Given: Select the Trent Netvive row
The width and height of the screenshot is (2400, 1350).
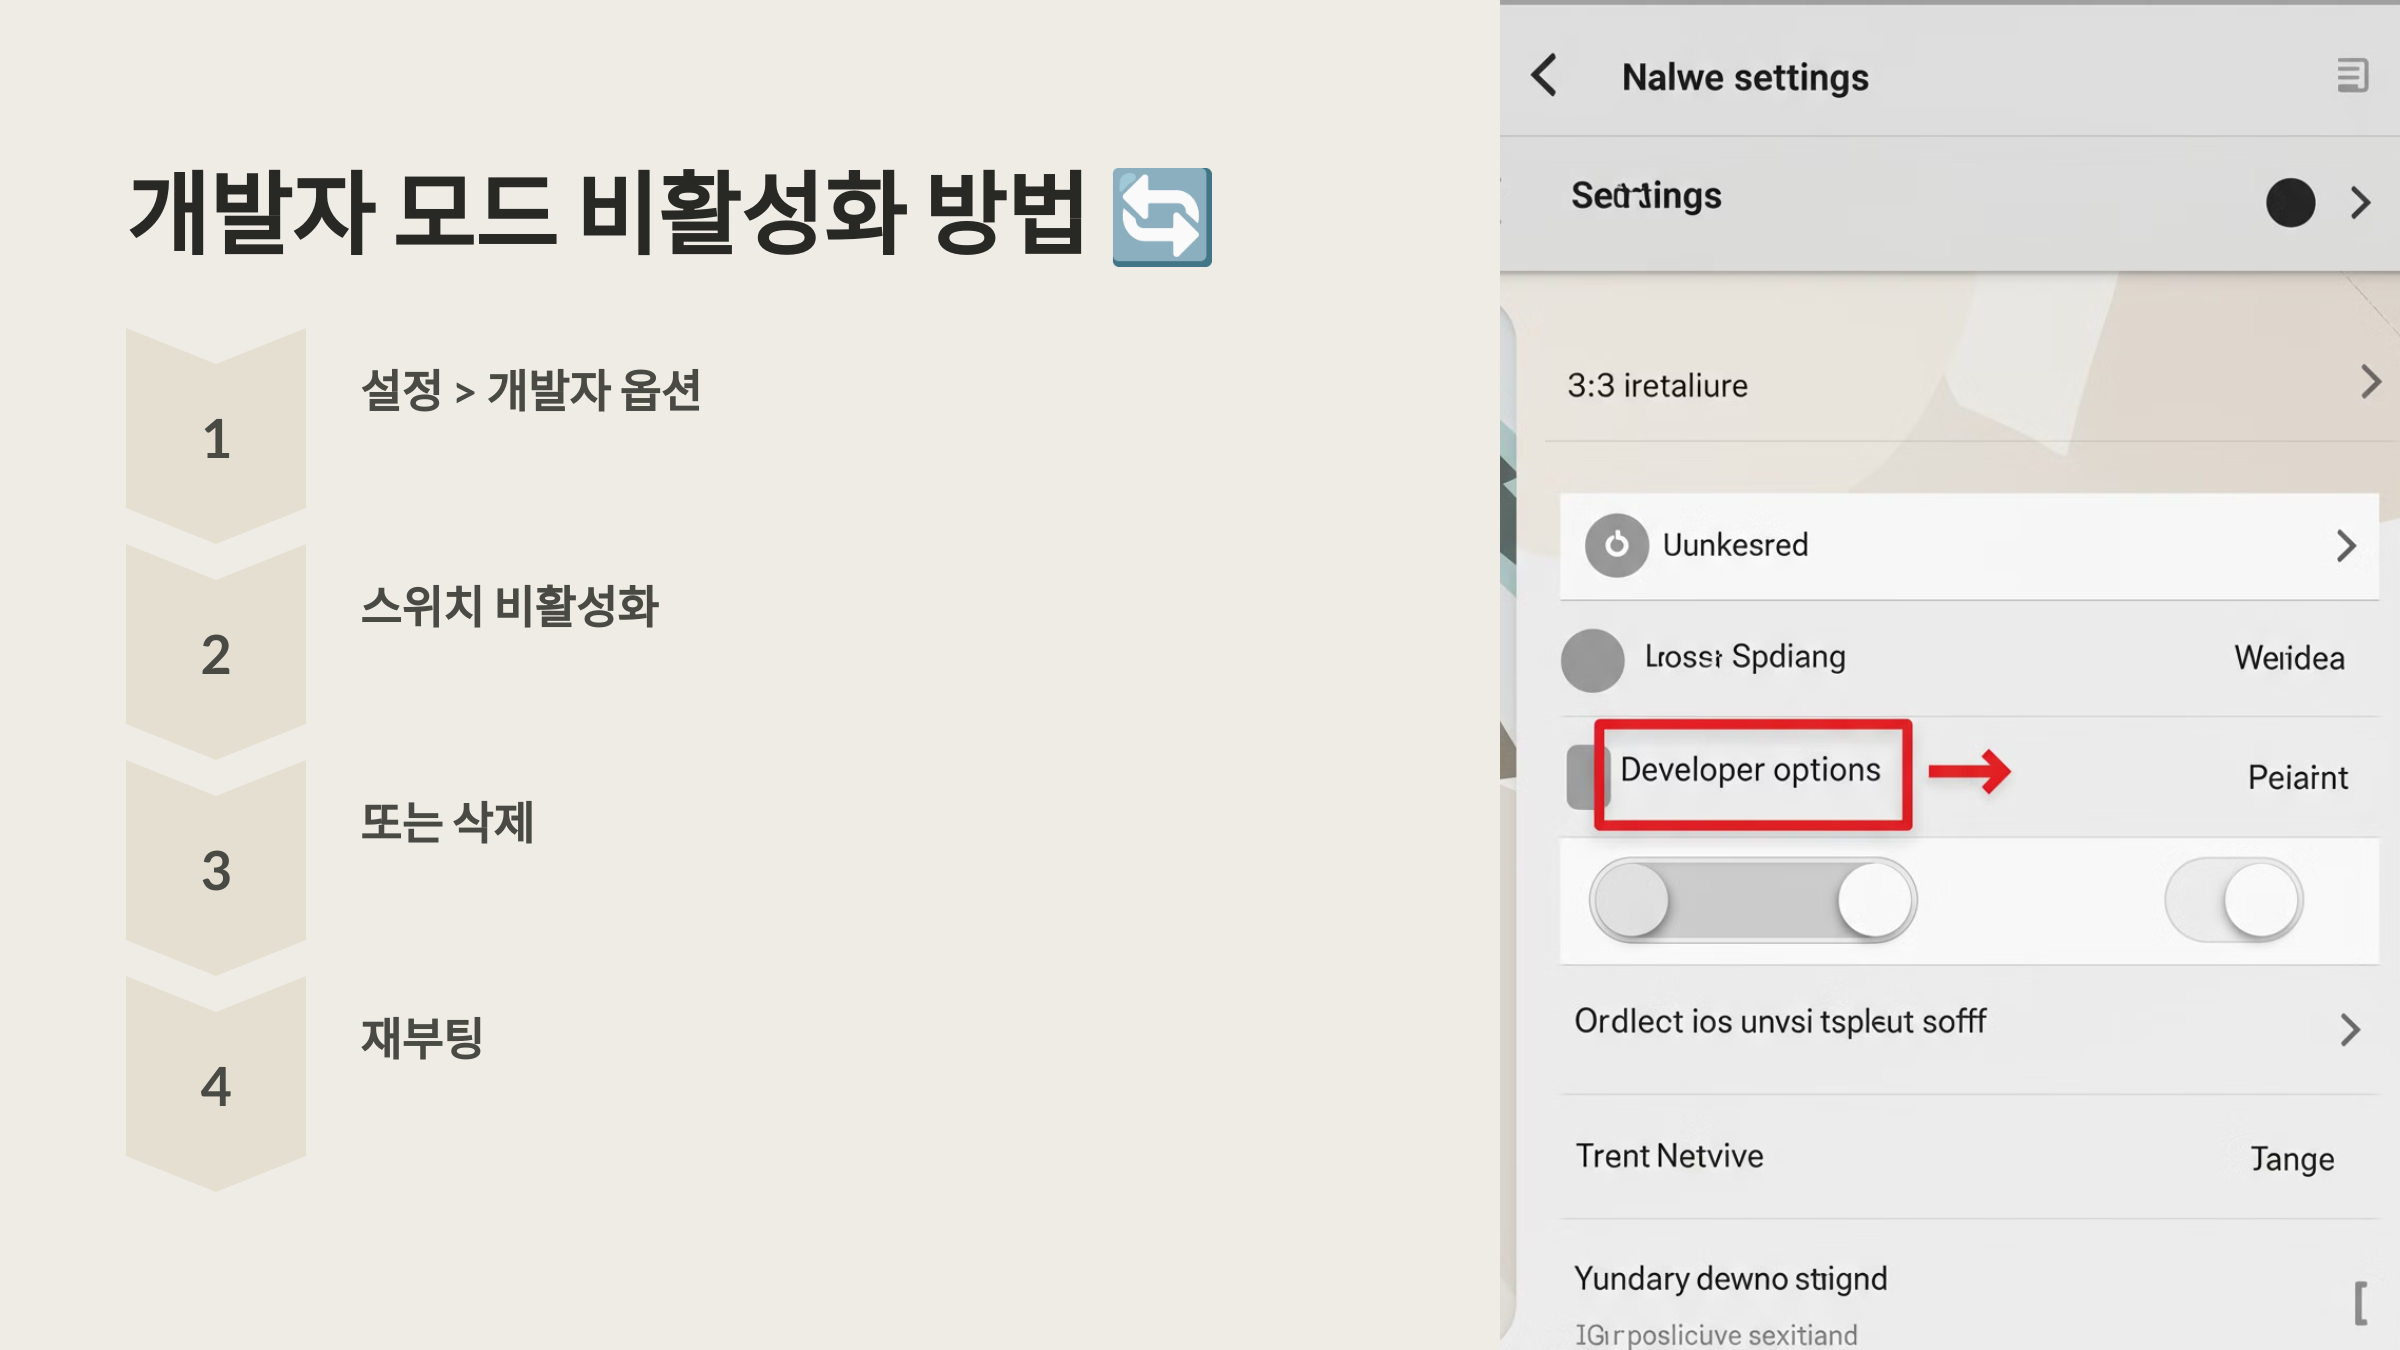Looking at the screenshot, I should [x=1670, y=1156].
